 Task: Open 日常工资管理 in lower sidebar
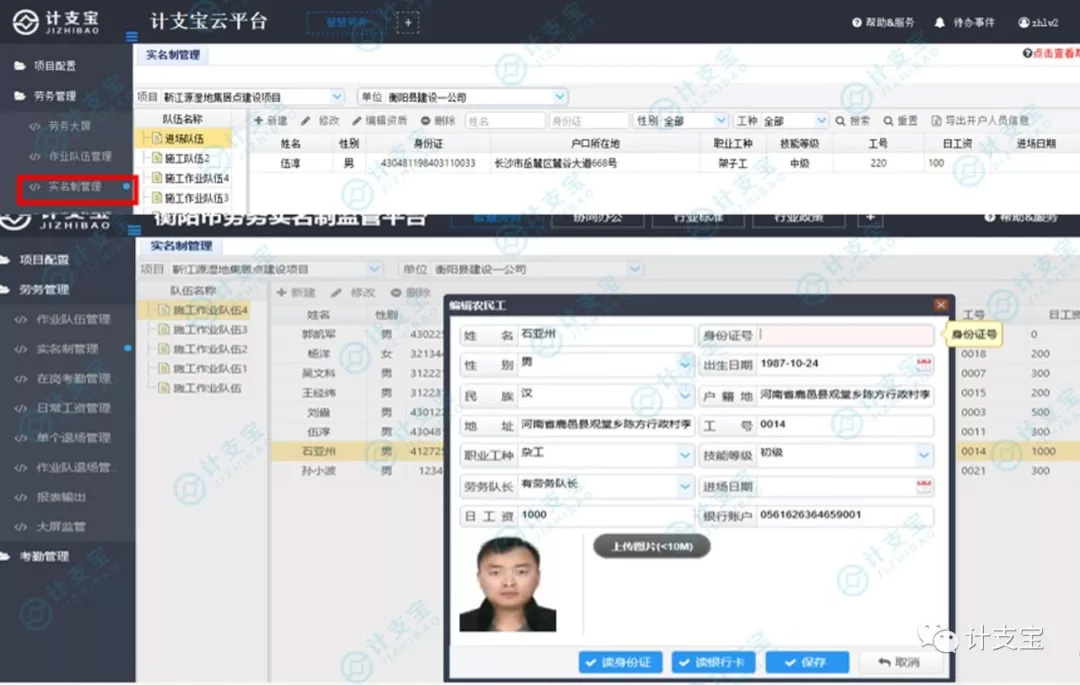74,408
